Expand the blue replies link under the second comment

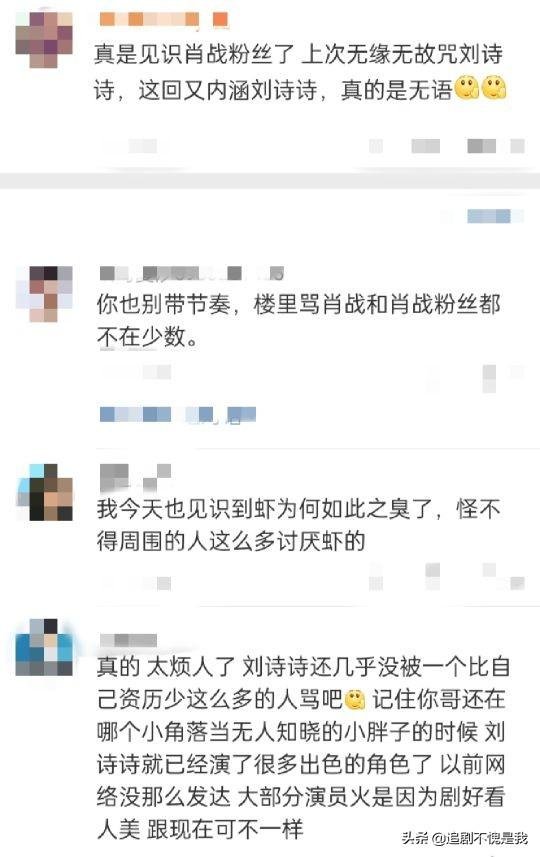(178, 415)
